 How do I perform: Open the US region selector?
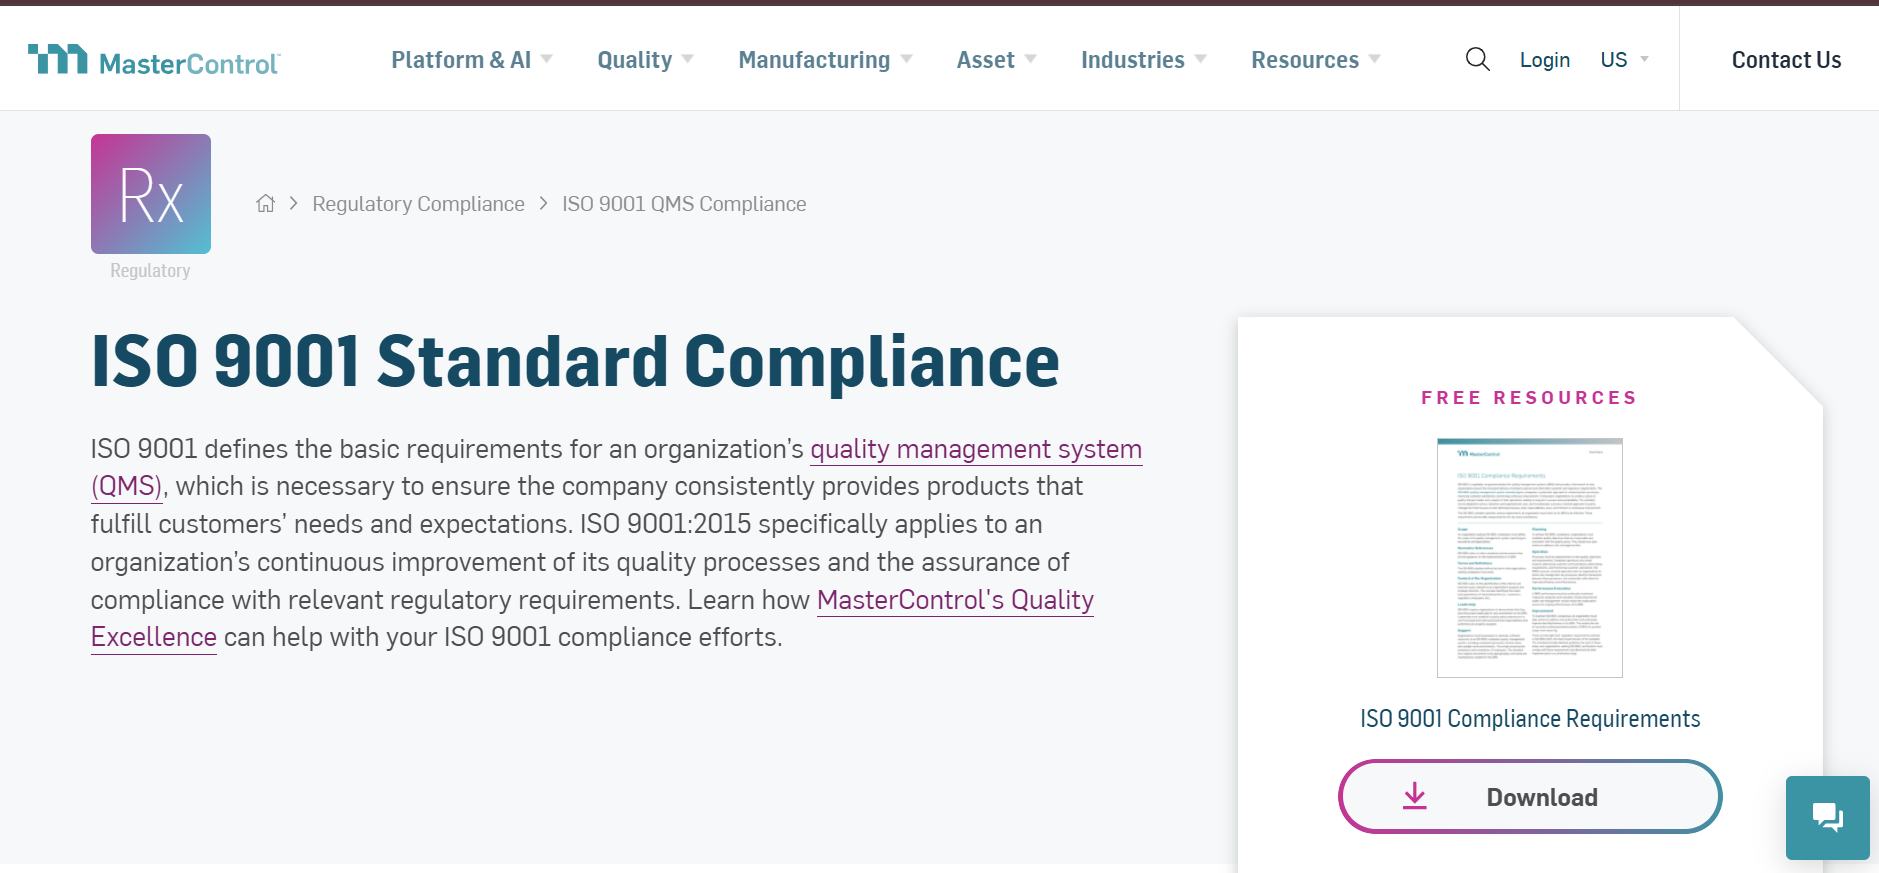[1624, 60]
